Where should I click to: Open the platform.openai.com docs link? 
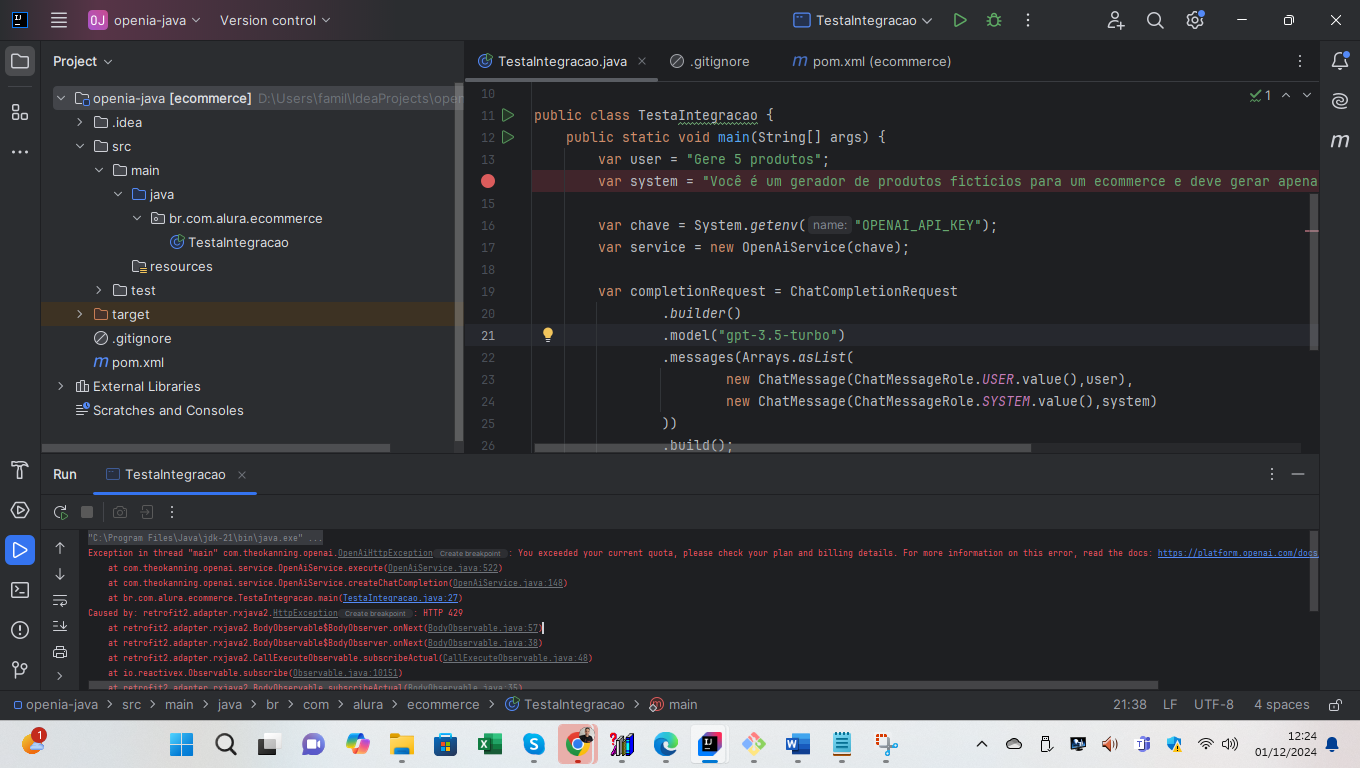[x=1238, y=553]
